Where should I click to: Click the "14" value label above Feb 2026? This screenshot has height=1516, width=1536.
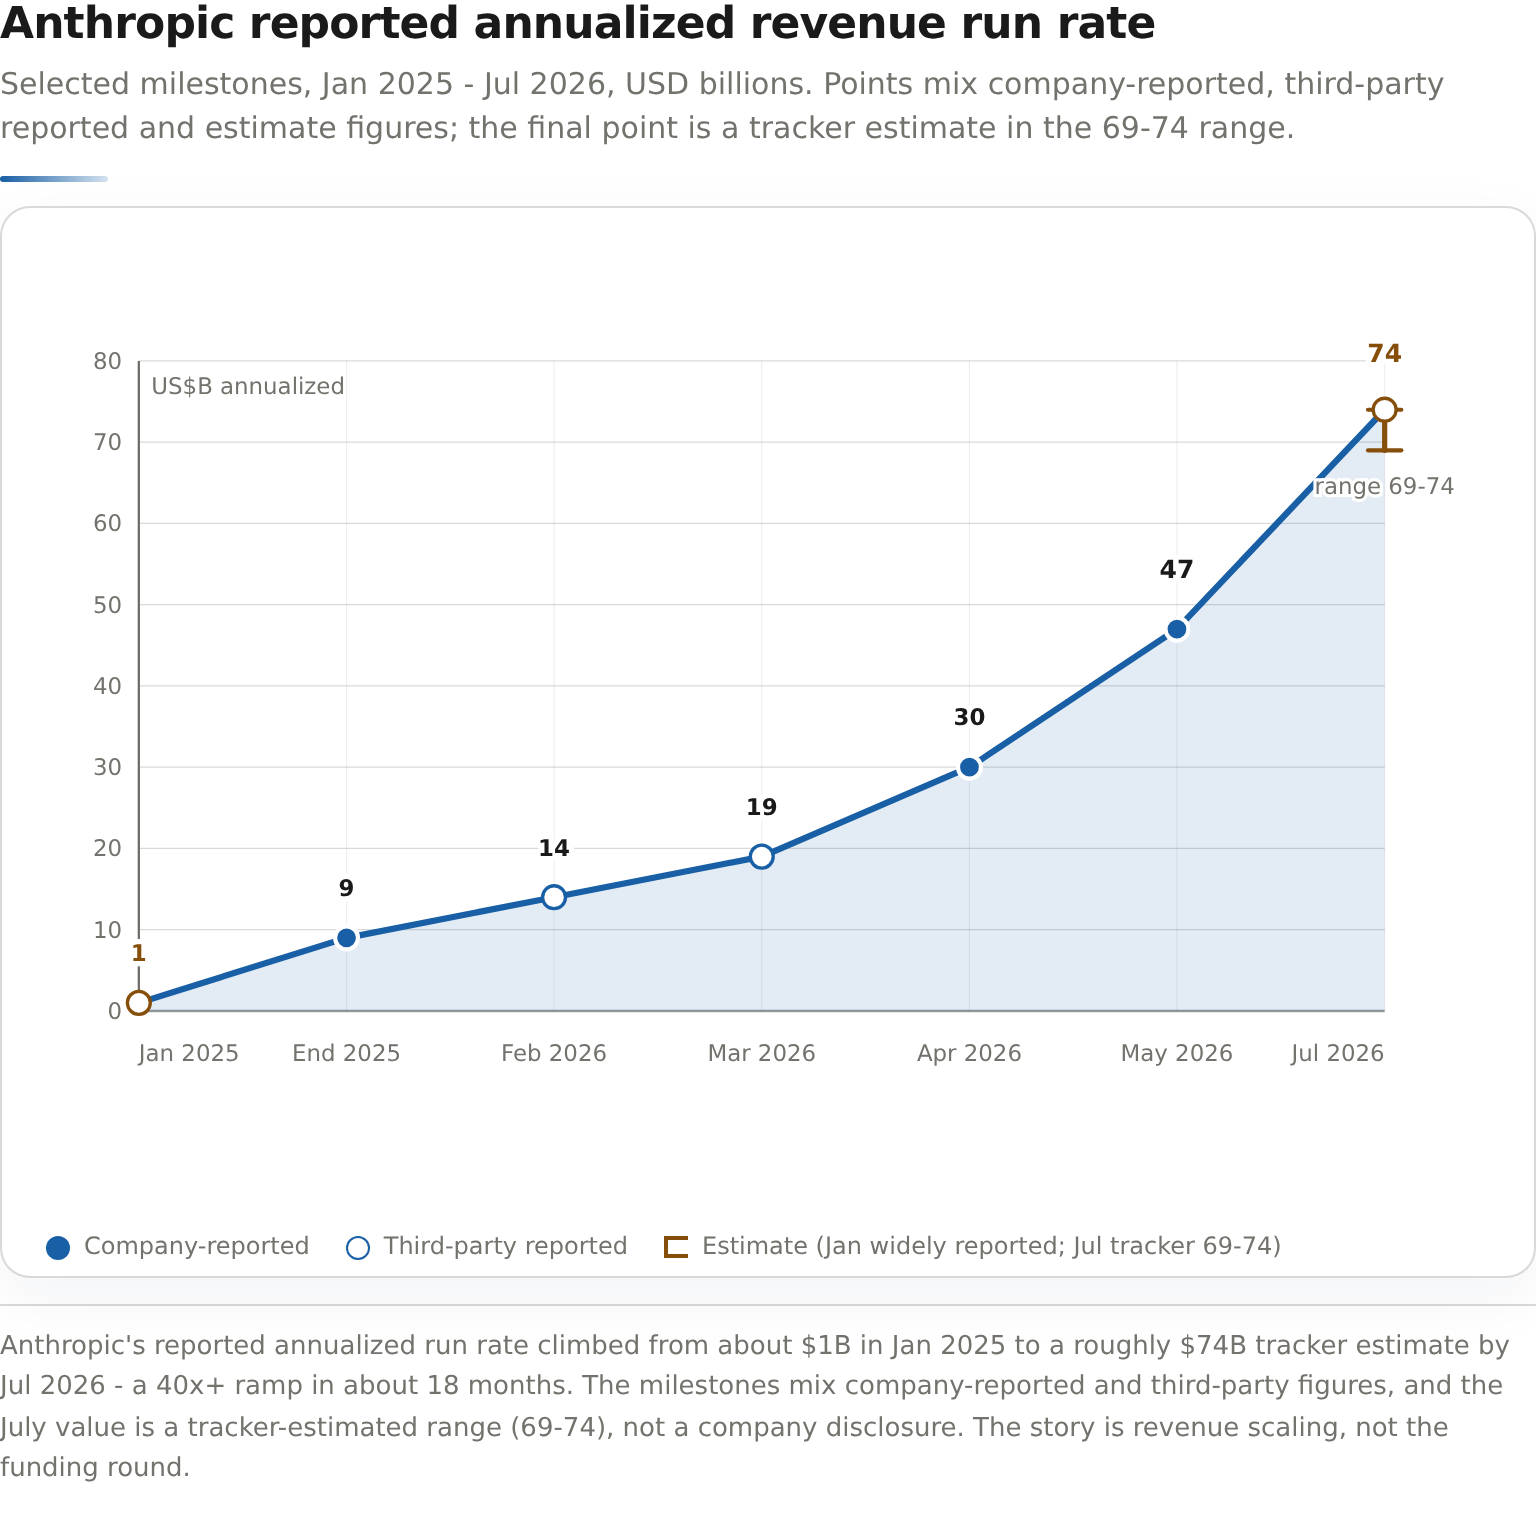tap(554, 848)
